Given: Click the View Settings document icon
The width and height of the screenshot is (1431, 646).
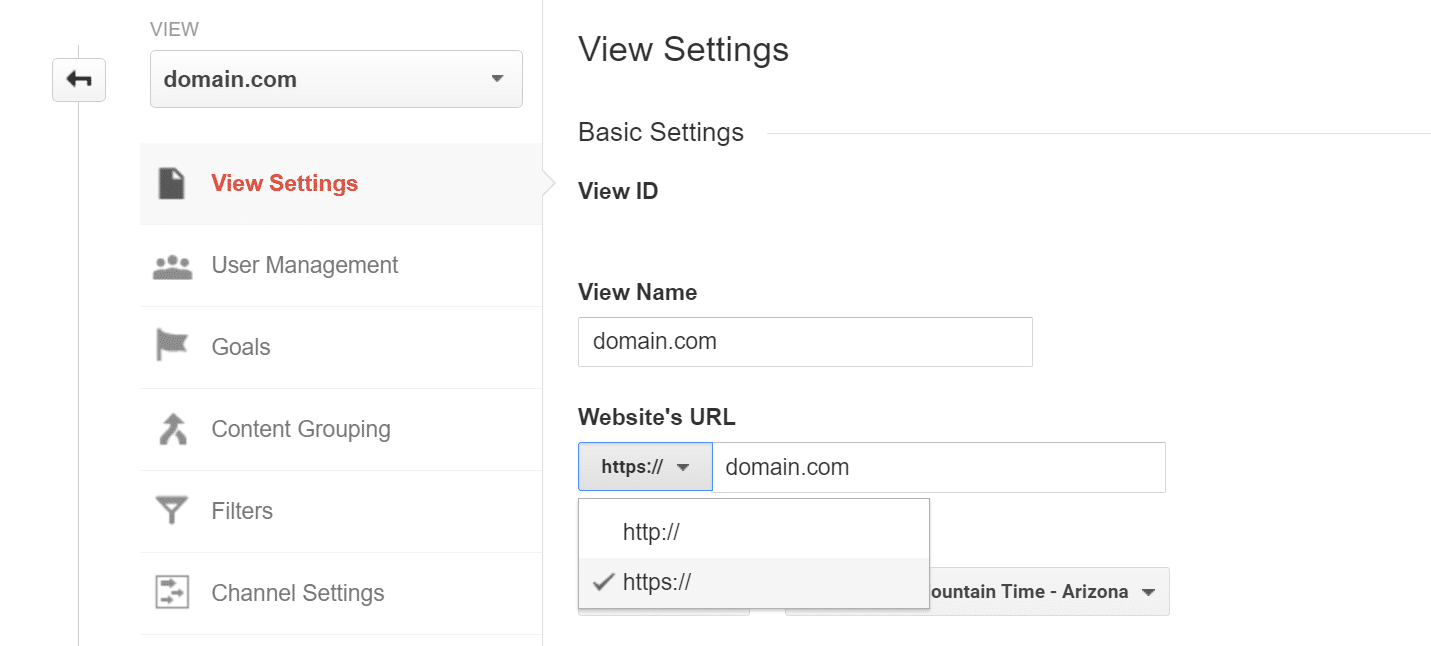Looking at the screenshot, I should tap(172, 183).
